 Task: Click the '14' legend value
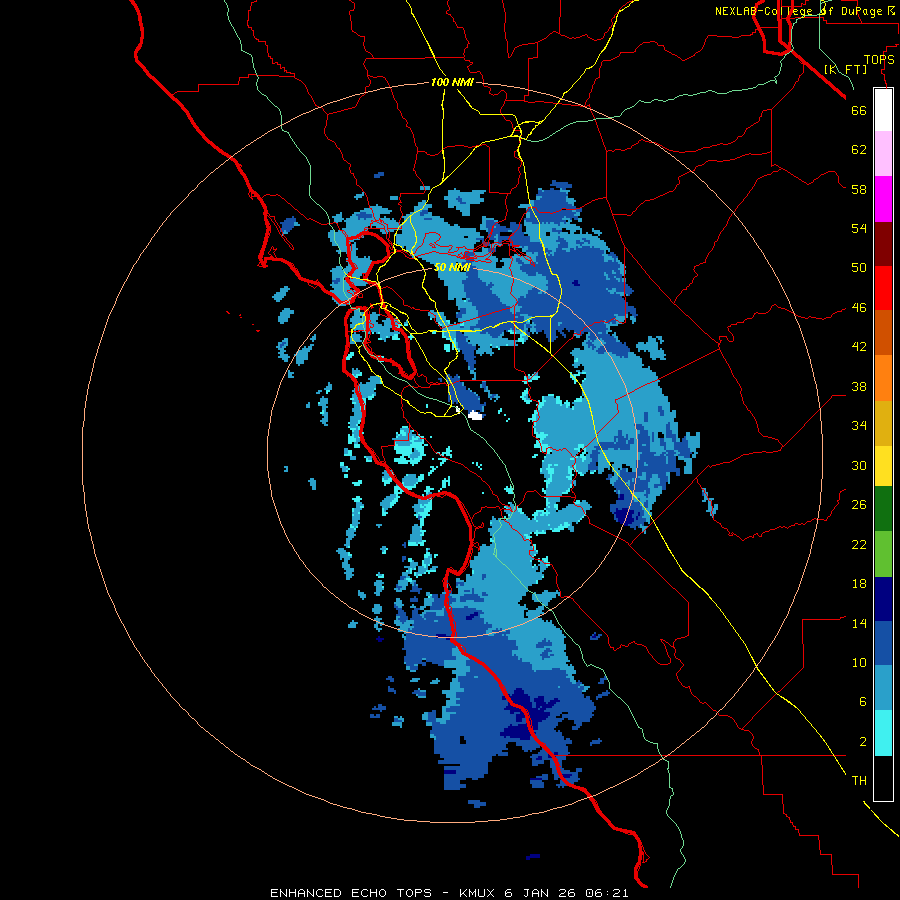tap(859, 623)
